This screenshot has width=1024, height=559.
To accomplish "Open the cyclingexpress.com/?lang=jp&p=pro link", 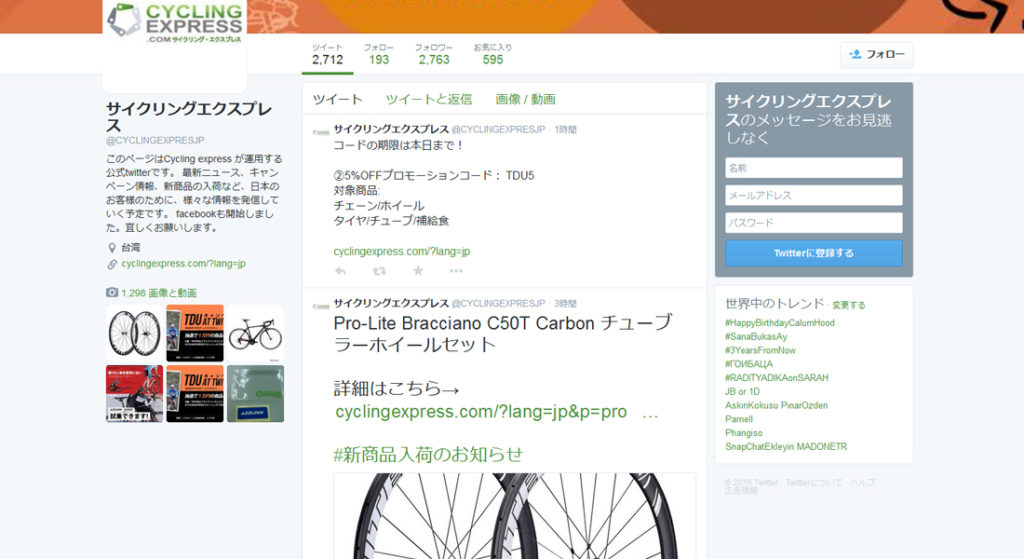I will pyautogui.click(x=481, y=412).
